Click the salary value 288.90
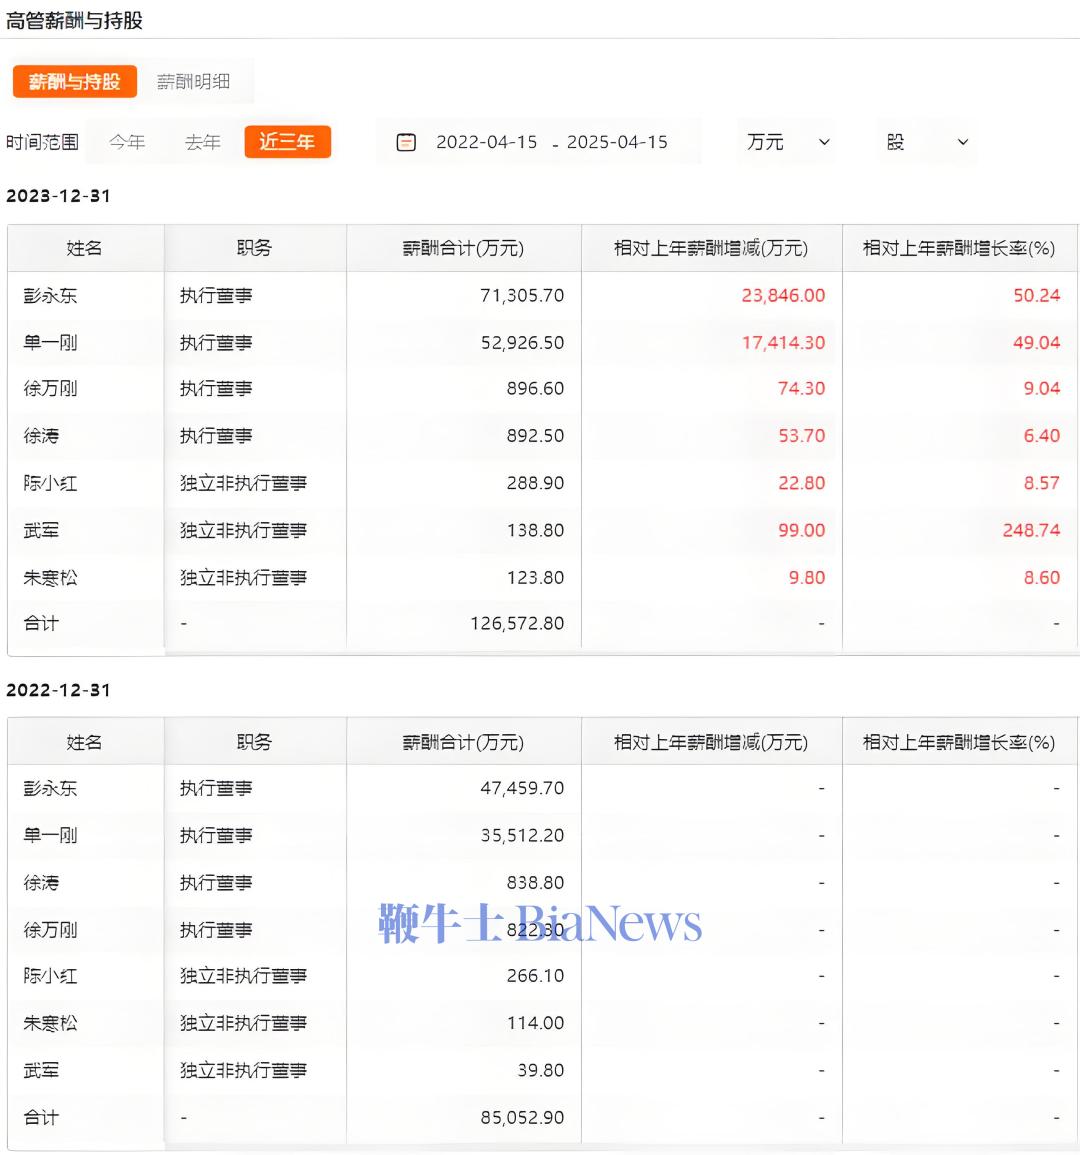 click(x=536, y=483)
